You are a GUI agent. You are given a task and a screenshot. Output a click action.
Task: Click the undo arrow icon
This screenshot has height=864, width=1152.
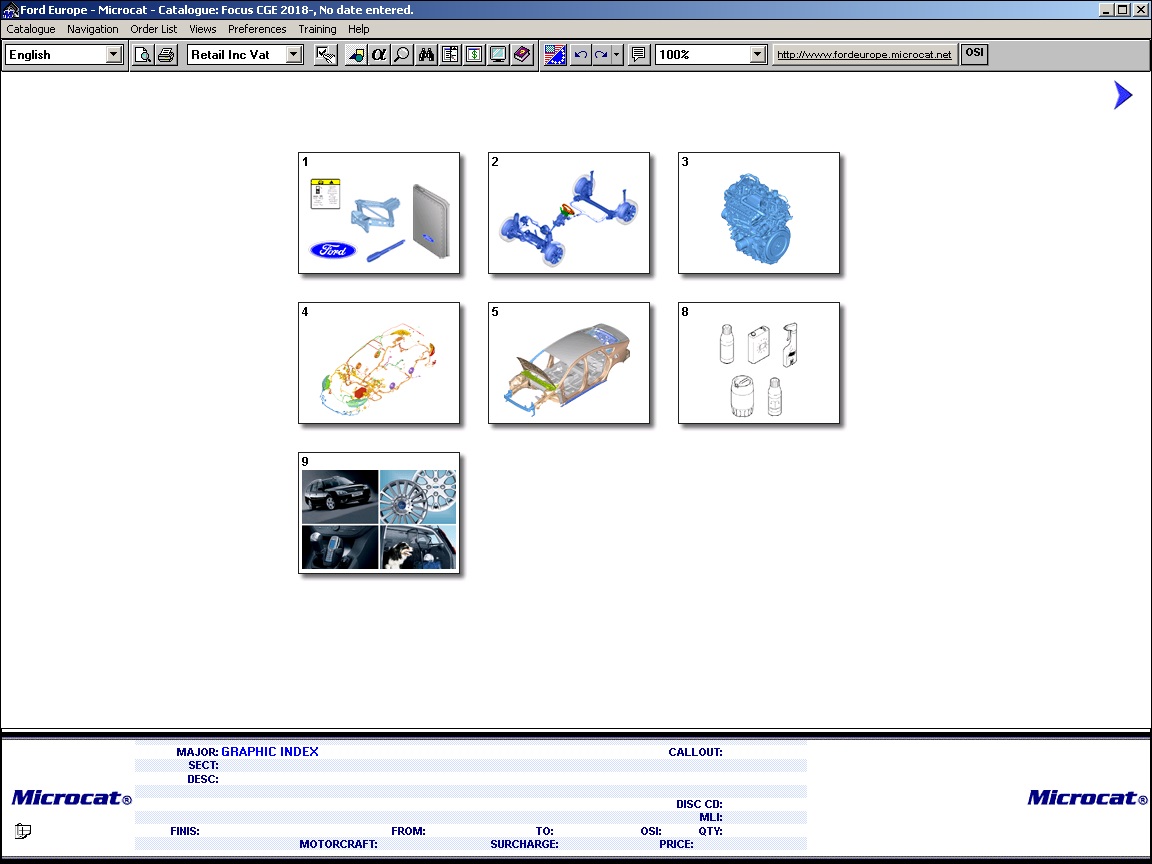[580, 55]
